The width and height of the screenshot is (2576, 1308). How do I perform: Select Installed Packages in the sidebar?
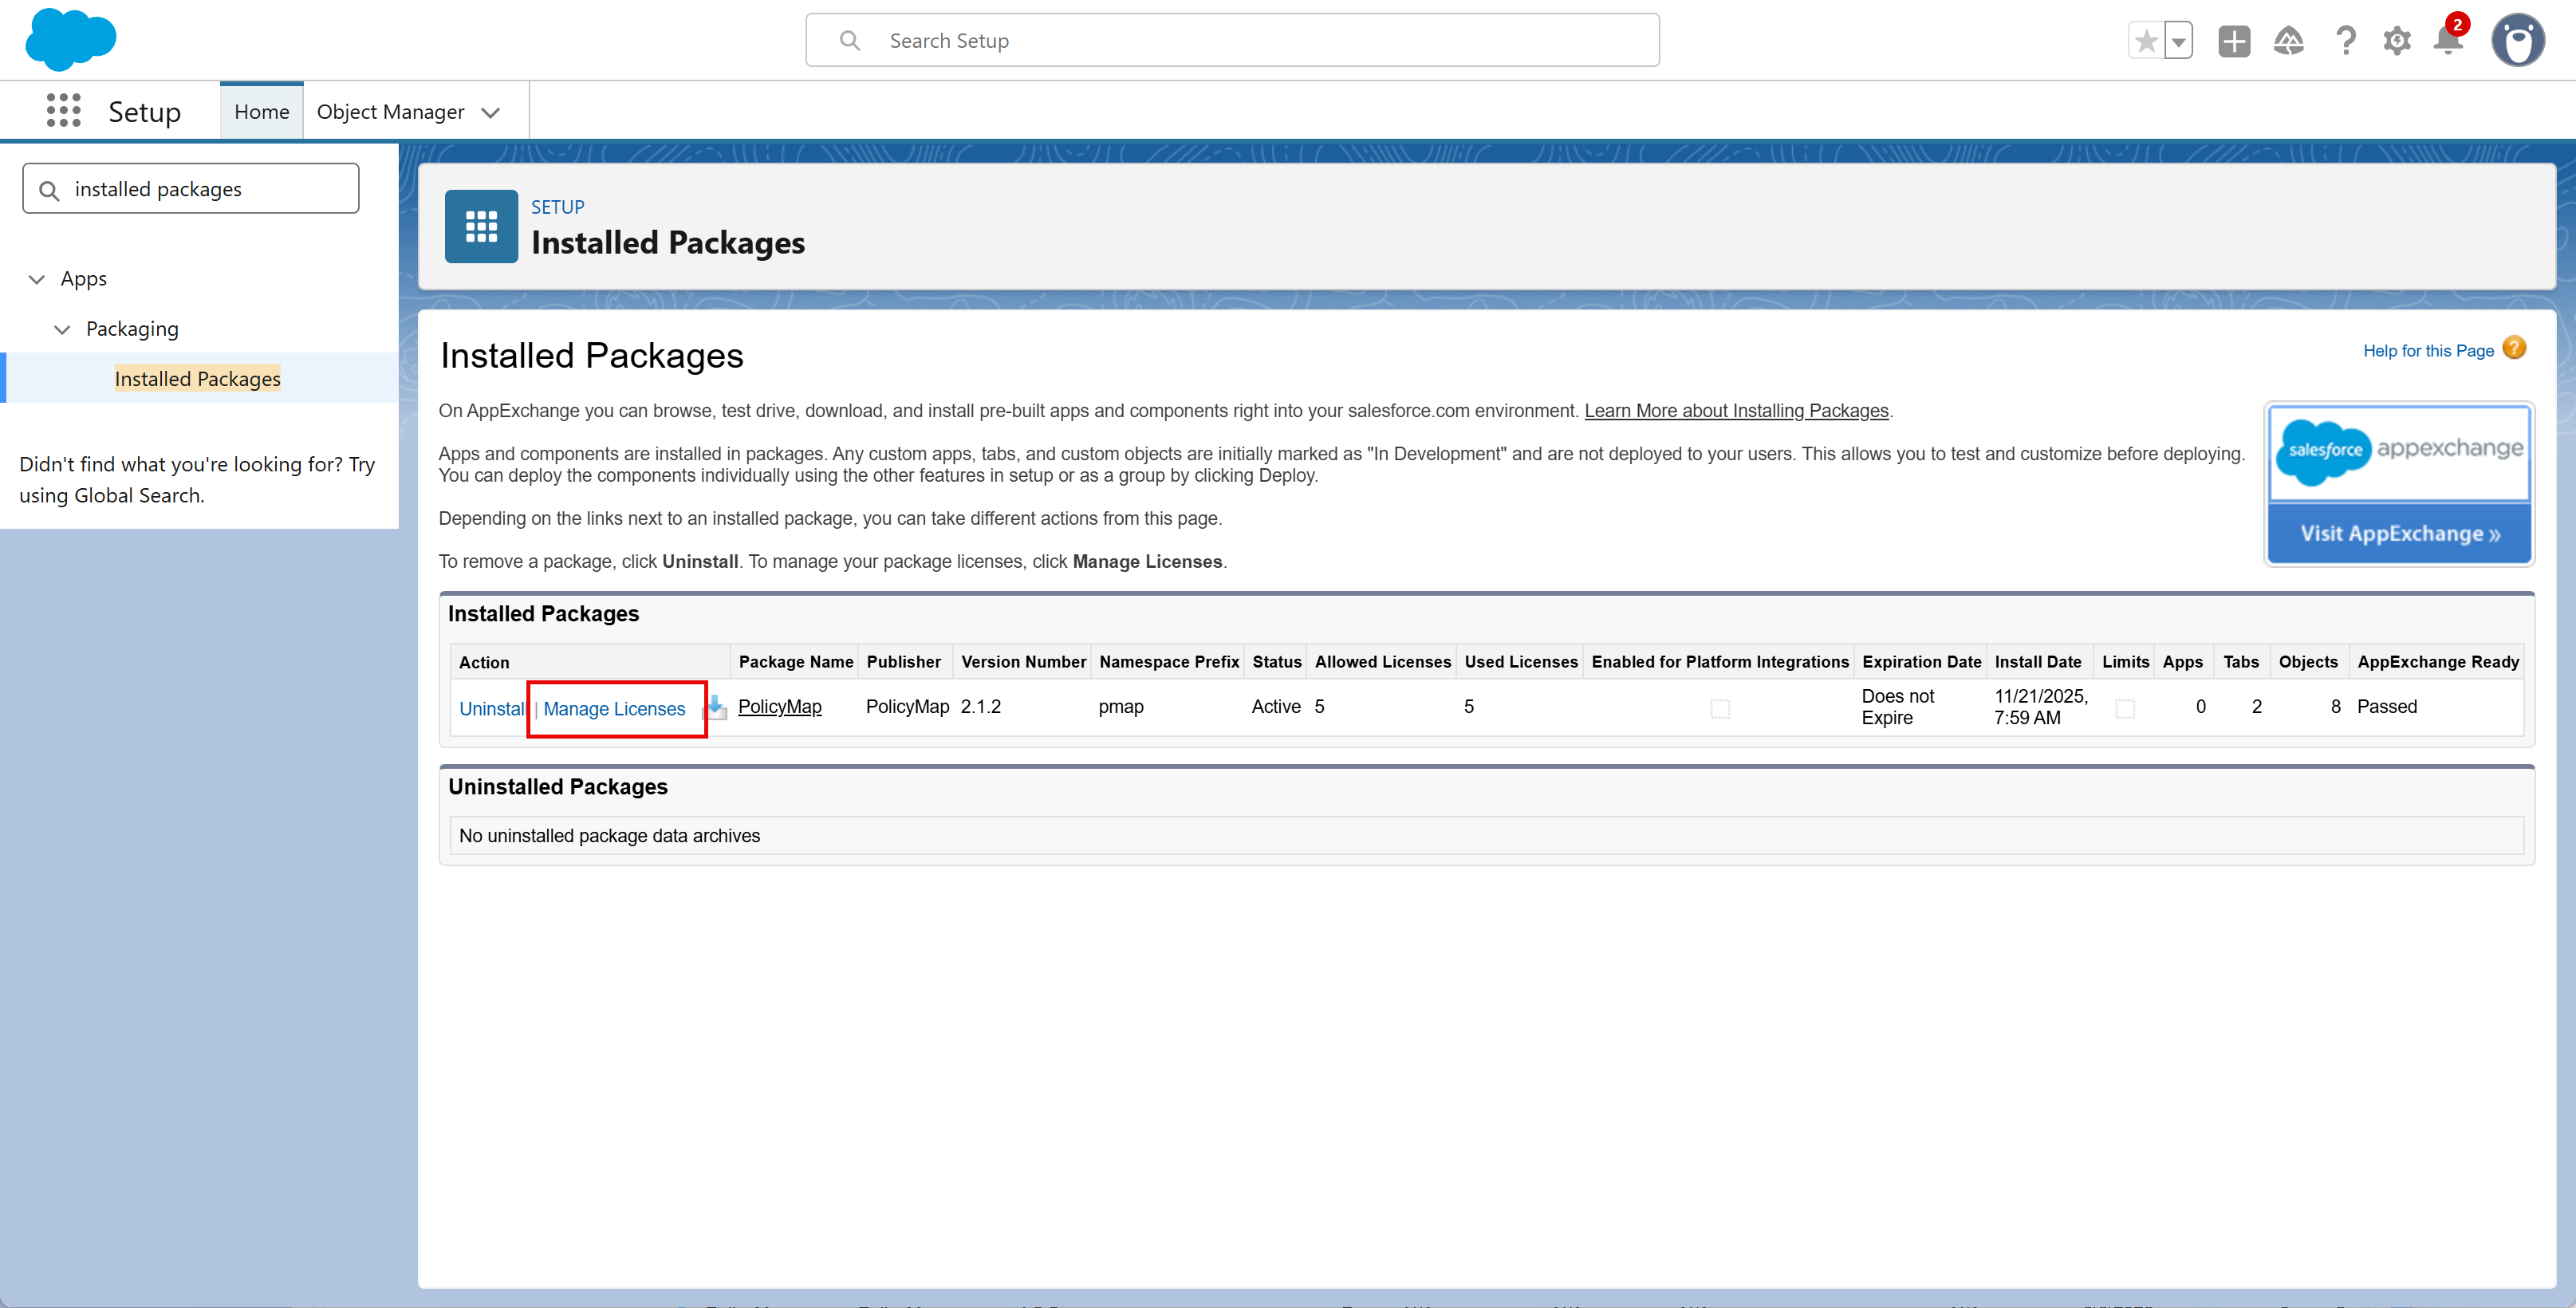click(197, 379)
